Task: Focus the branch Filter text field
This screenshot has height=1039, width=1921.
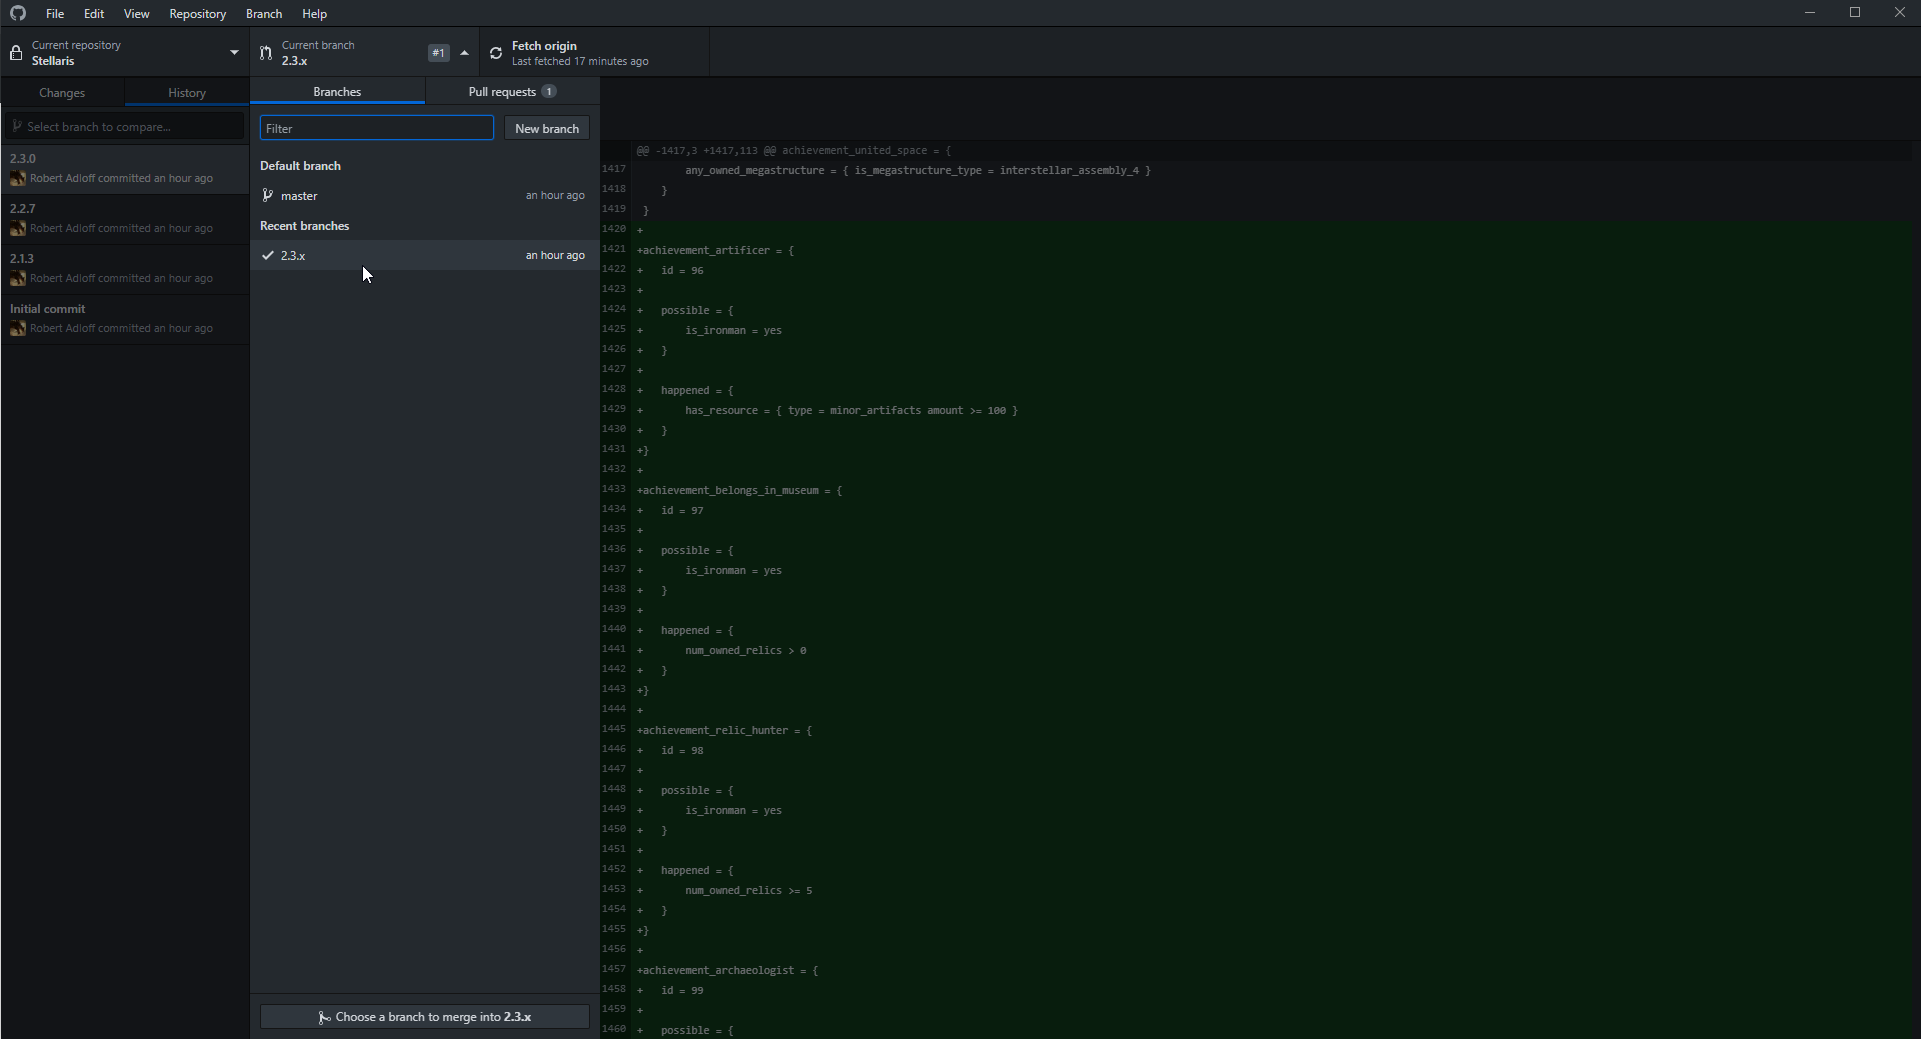Action: (376, 129)
